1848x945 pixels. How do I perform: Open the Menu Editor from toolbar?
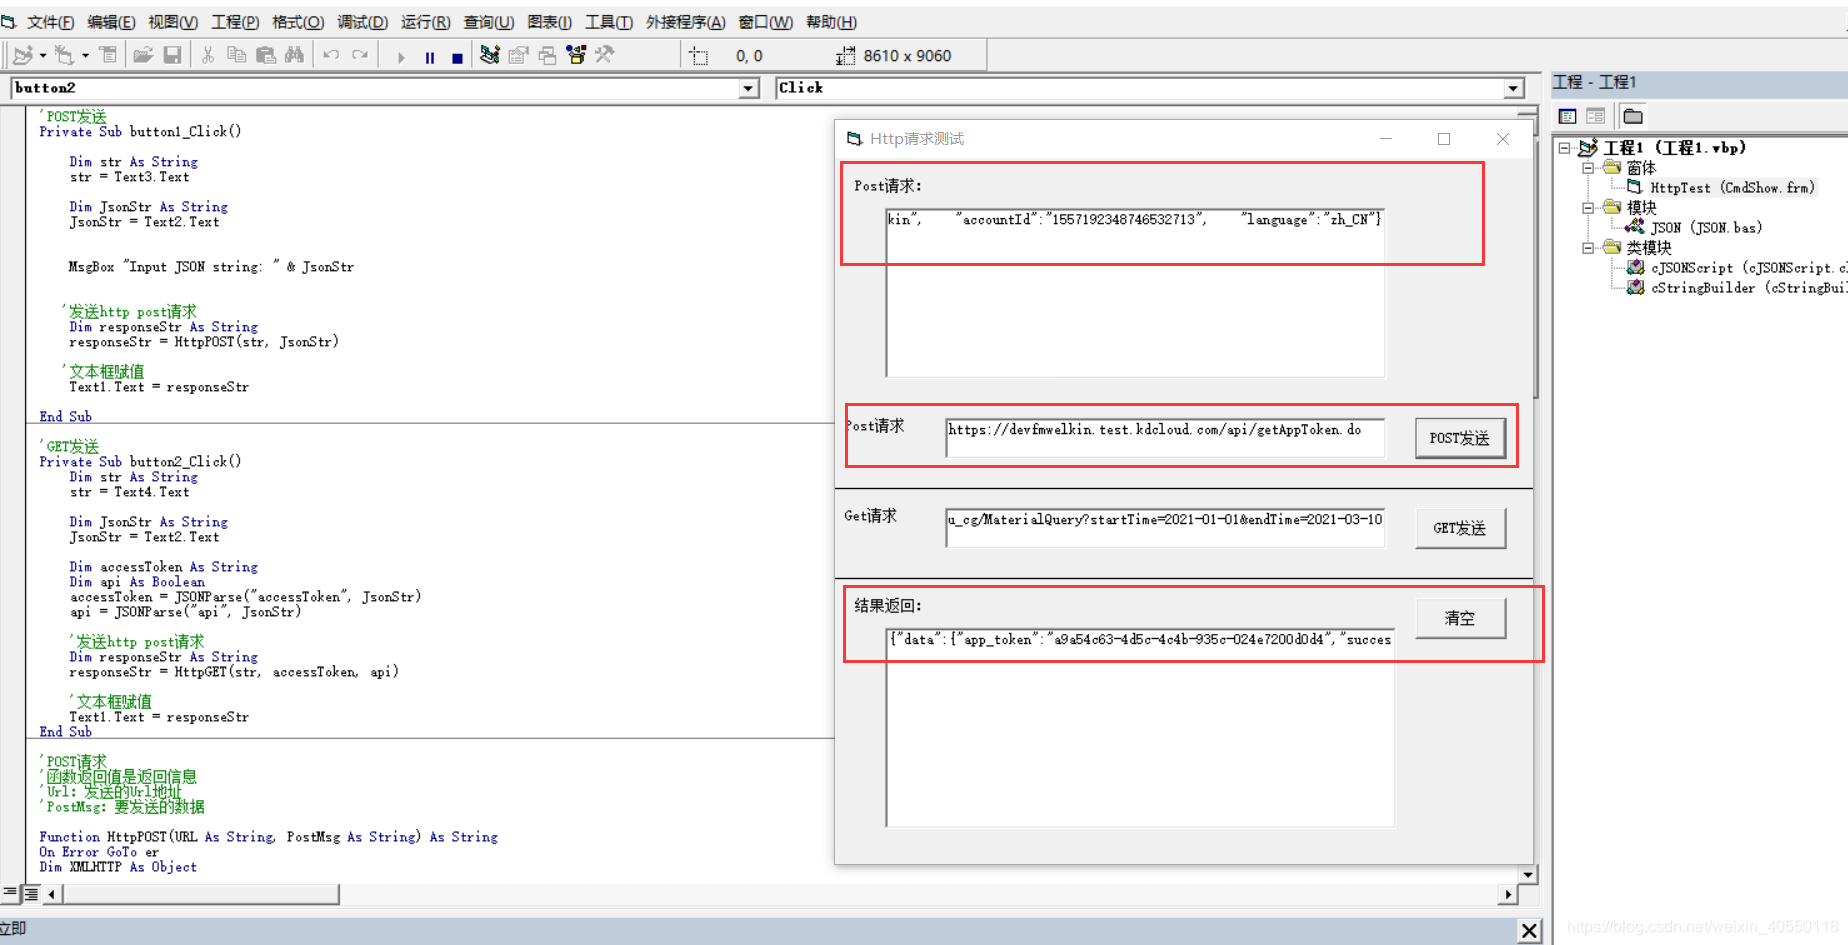(108, 55)
